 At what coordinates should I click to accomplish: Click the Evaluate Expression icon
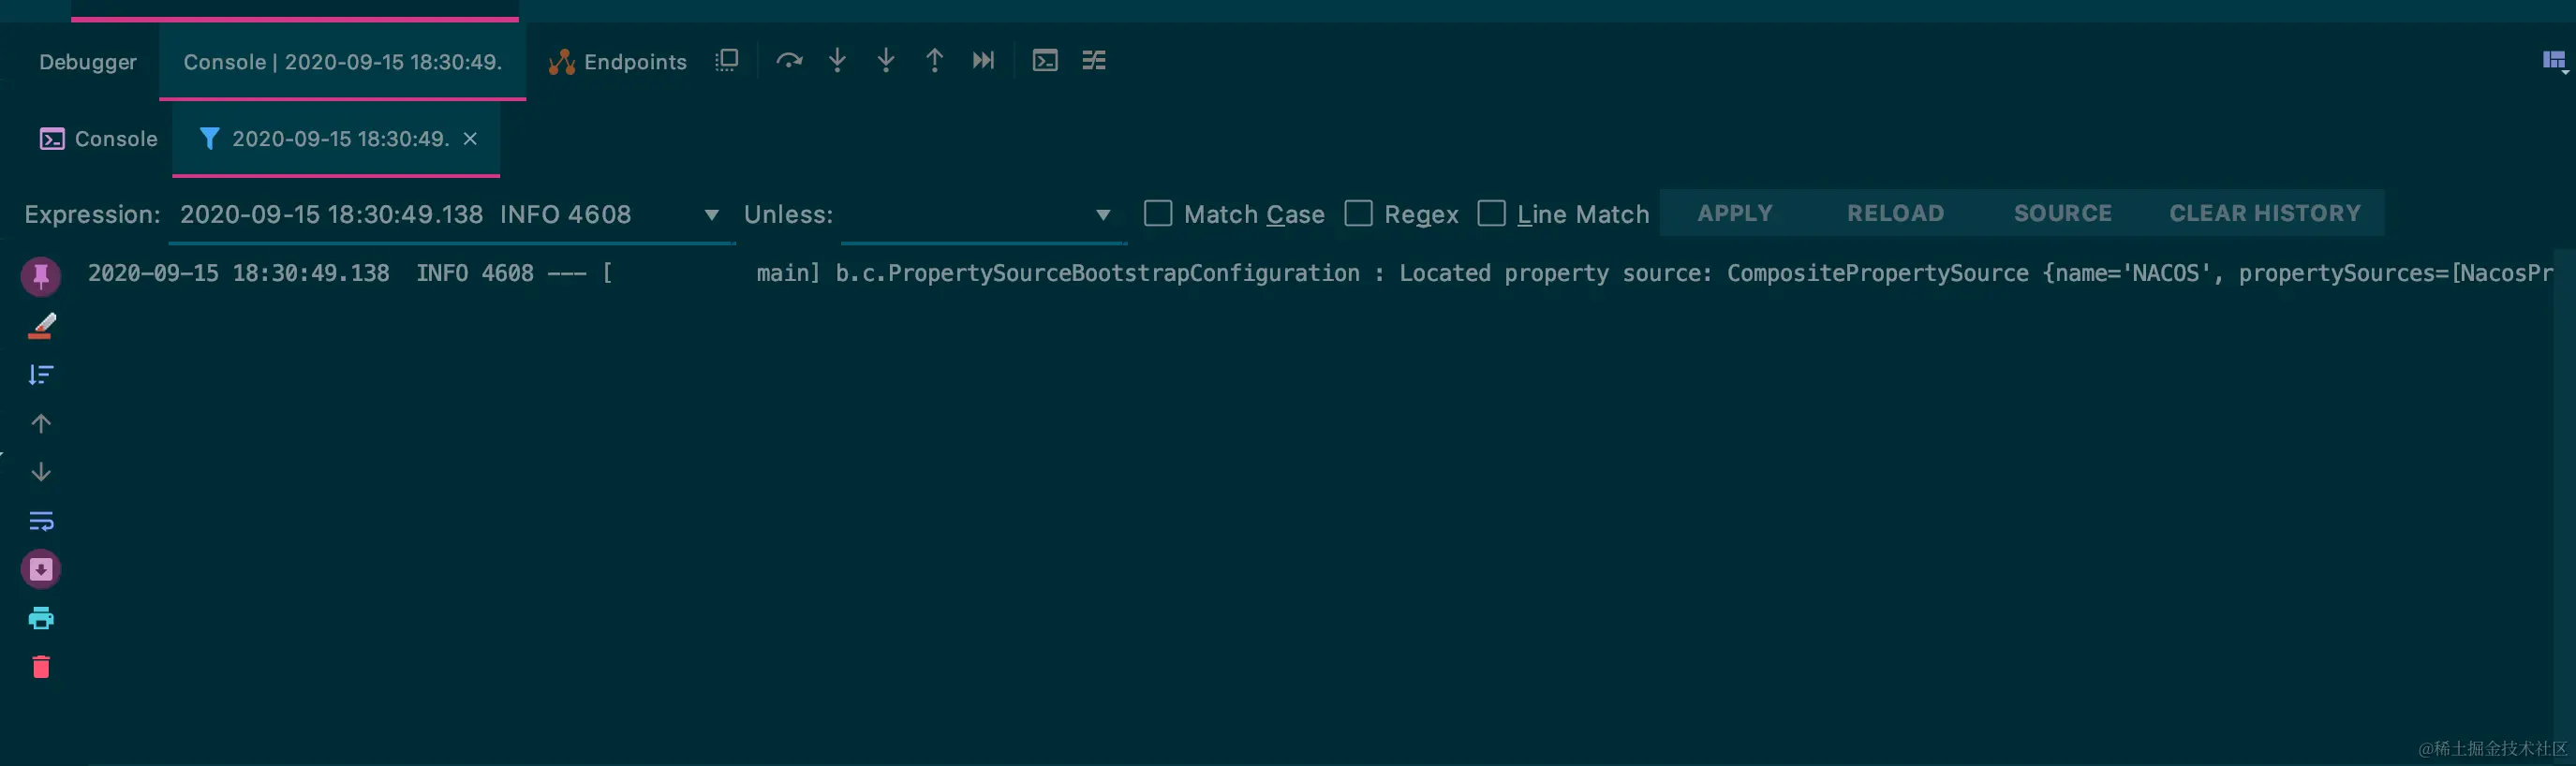click(1044, 61)
